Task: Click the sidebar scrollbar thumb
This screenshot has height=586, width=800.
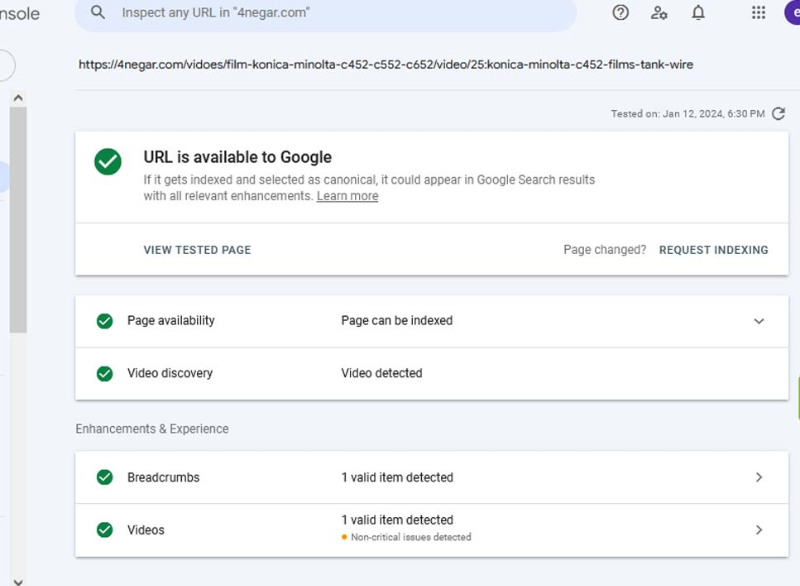Action: click(18, 219)
